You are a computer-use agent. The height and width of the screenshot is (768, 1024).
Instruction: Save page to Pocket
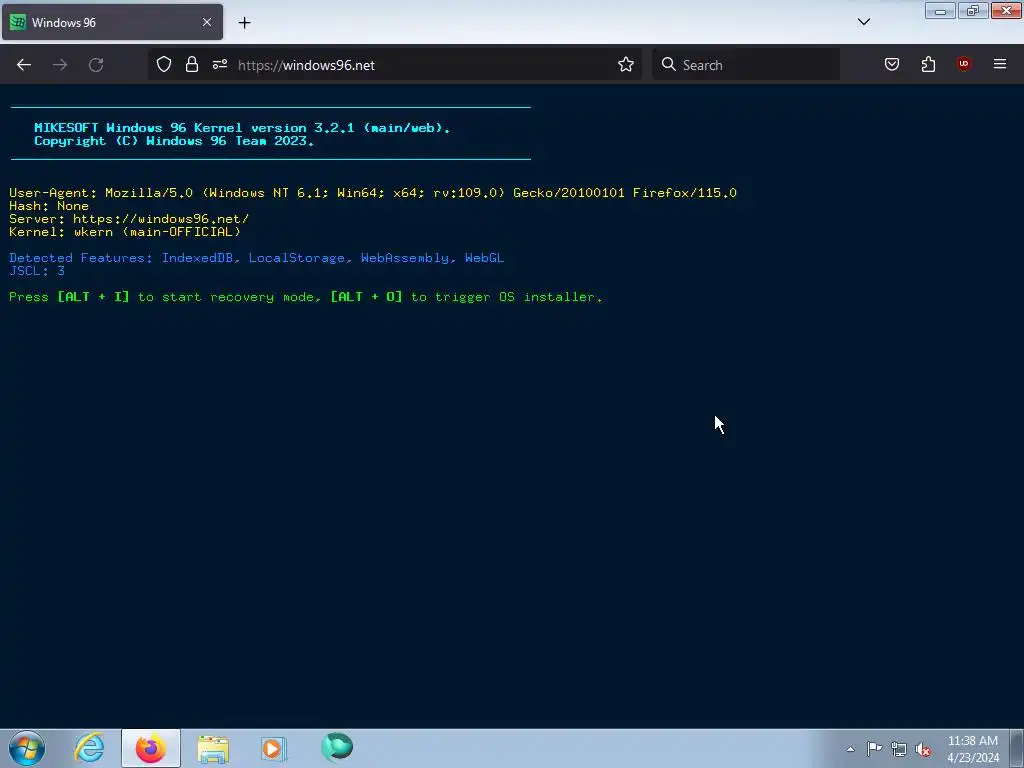[x=892, y=64]
